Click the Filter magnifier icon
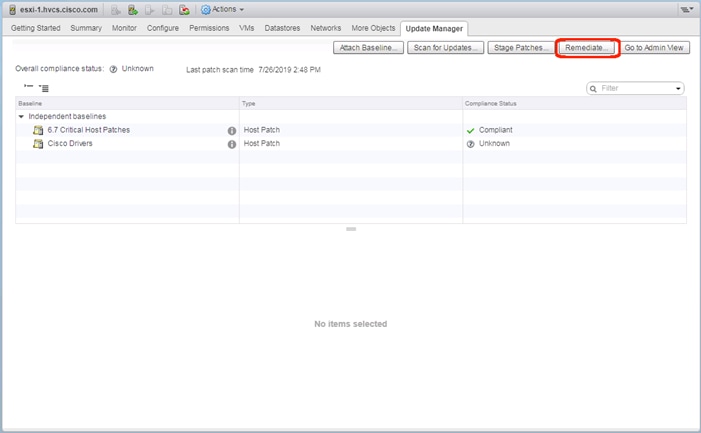The image size is (701, 433). pyautogui.click(x=593, y=88)
